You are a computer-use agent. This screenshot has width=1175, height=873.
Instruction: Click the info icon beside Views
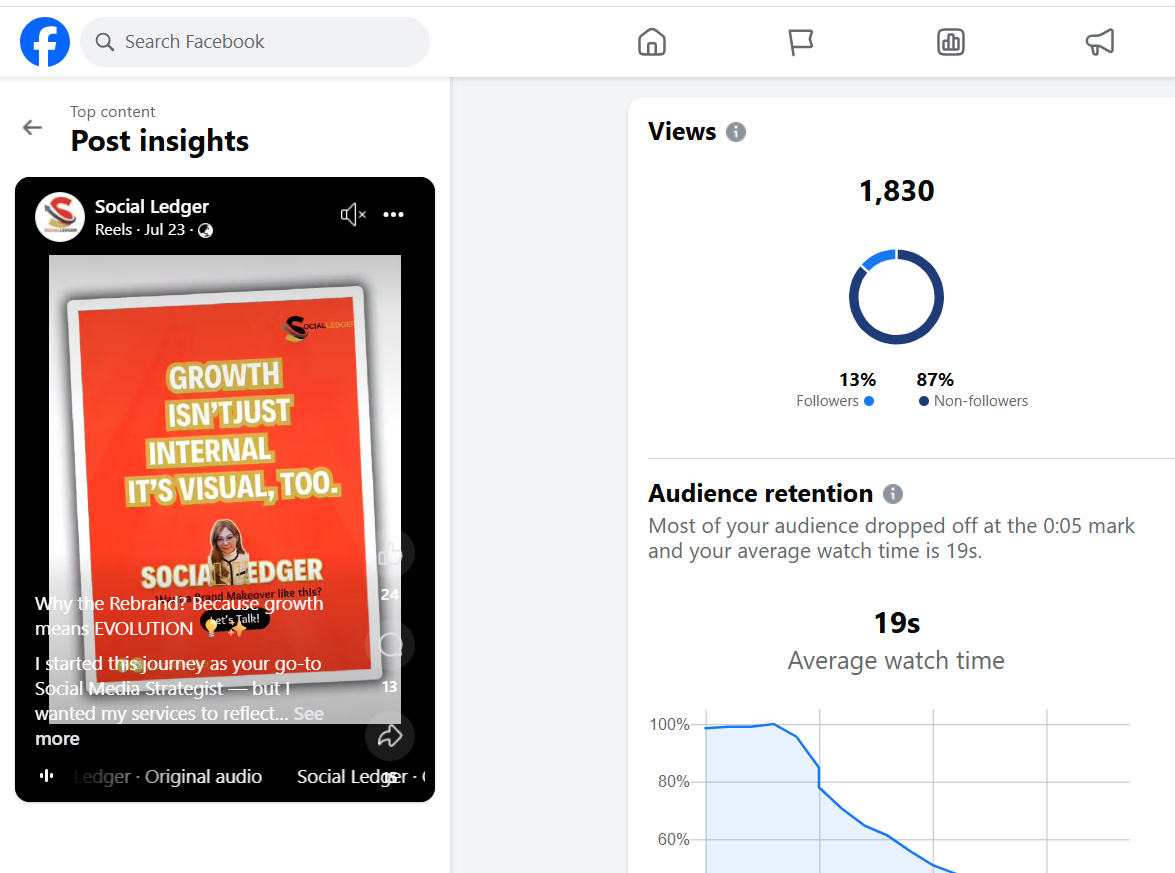click(736, 132)
